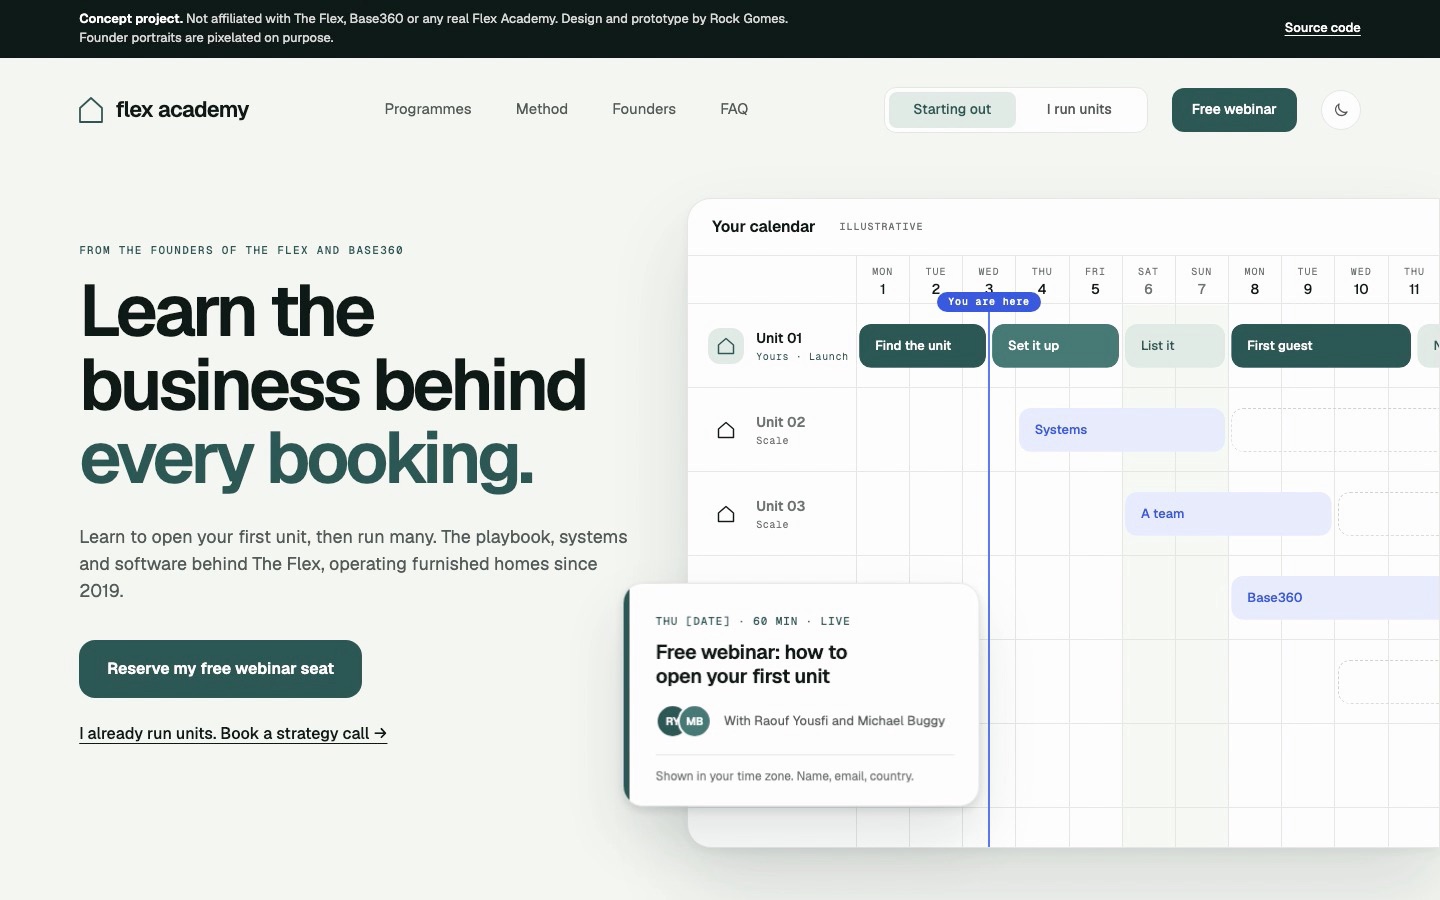Go to the Method nav item

coord(542,109)
